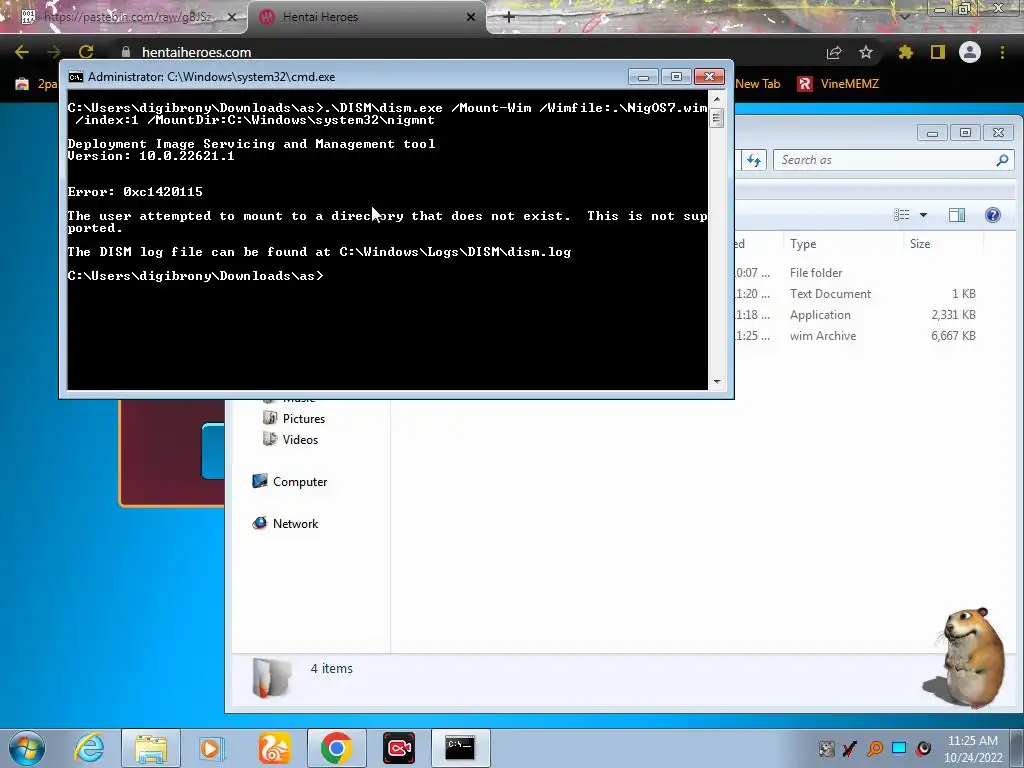The height and width of the screenshot is (768, 1024).
Task: Open UC Browser taskbar icon
Action: (274, 748)
